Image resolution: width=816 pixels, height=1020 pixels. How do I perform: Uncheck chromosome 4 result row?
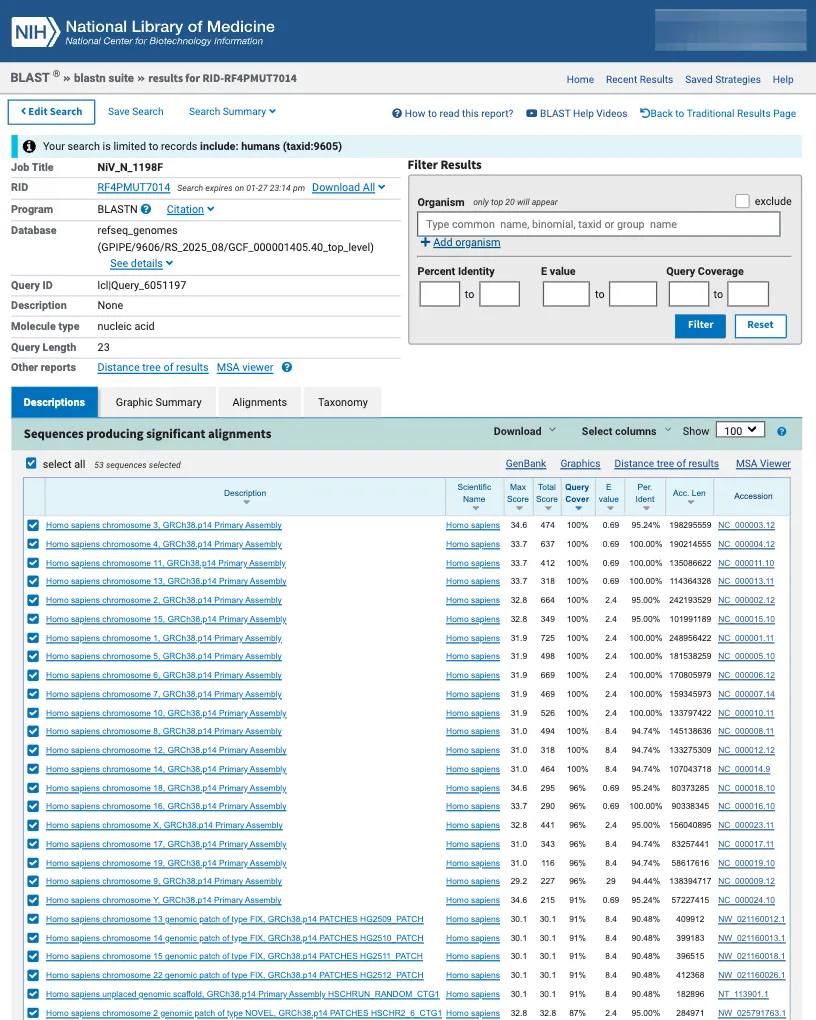coord(33,544)
